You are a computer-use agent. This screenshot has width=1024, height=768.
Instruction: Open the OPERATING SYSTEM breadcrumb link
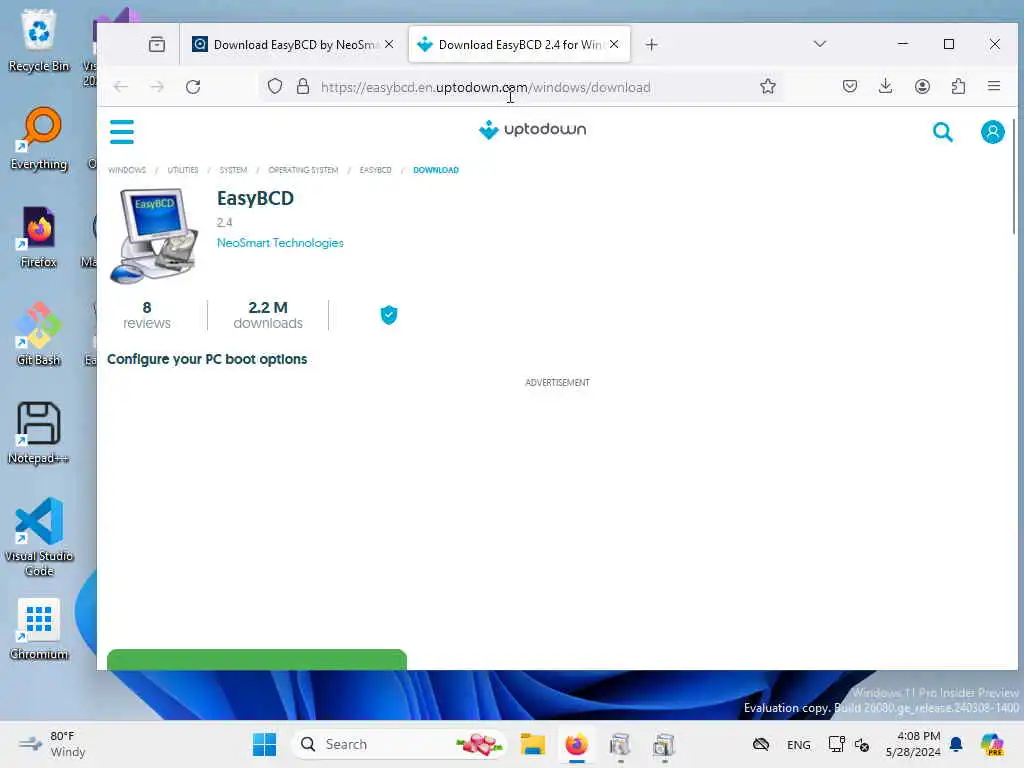point(303,170)
